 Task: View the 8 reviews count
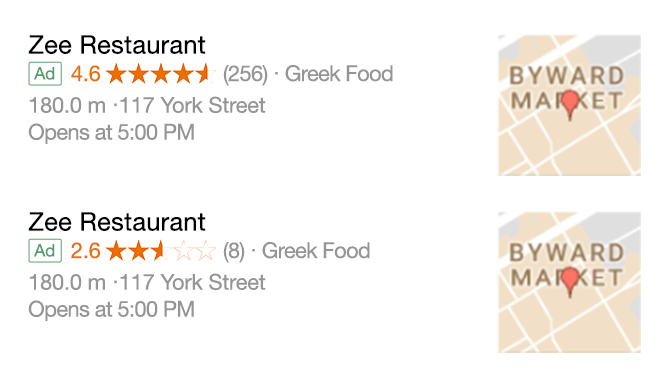[234, 251]
